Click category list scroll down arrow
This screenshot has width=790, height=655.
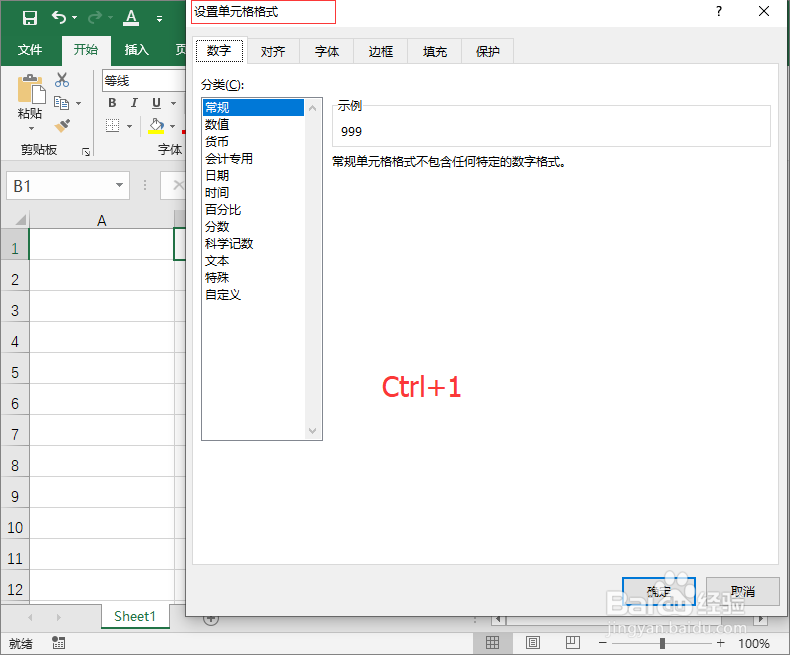[x=312, y=431]
